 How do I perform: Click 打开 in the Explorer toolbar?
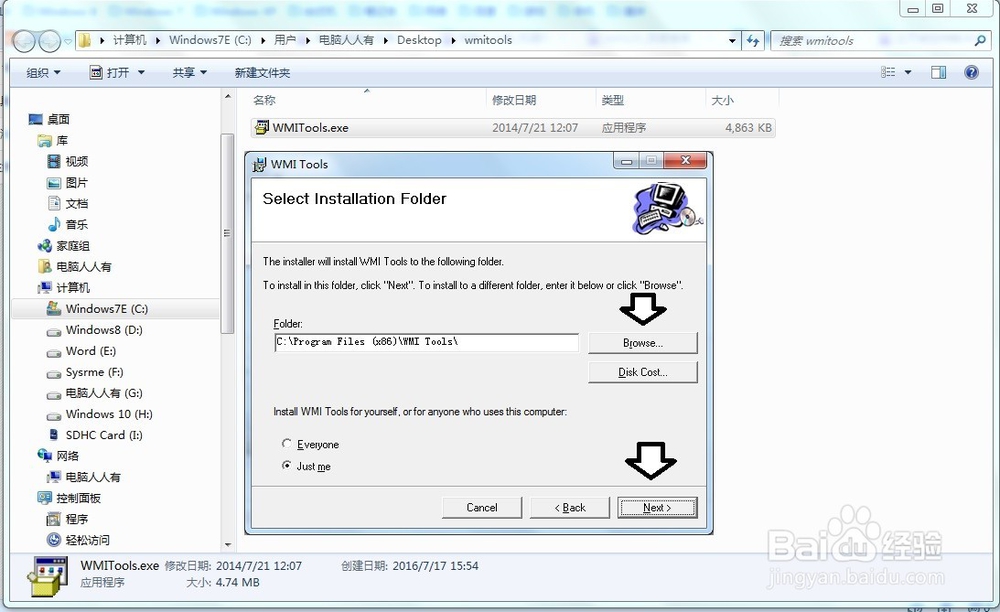[110, 73]
